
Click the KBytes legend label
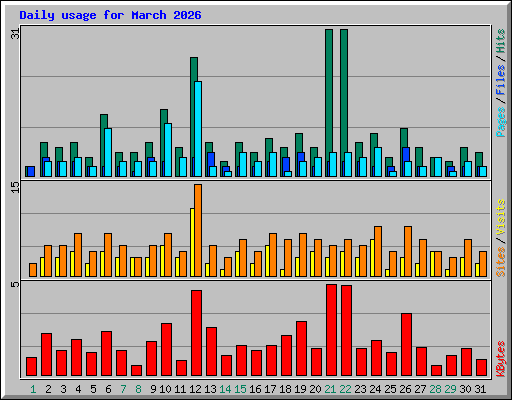(x=501, y=359)
